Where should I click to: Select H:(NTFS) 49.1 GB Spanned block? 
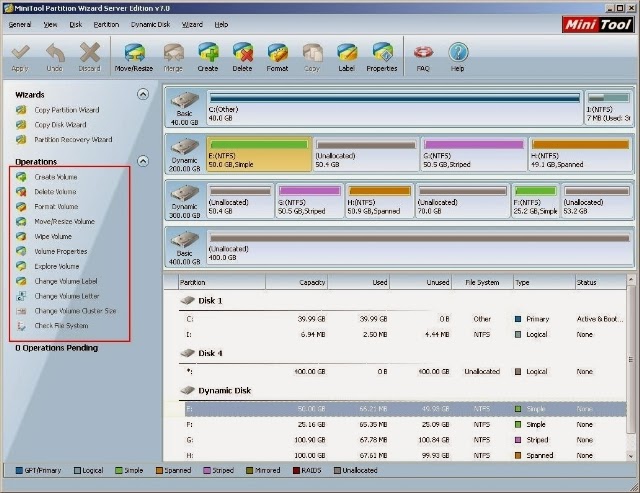tap(580, 154)
